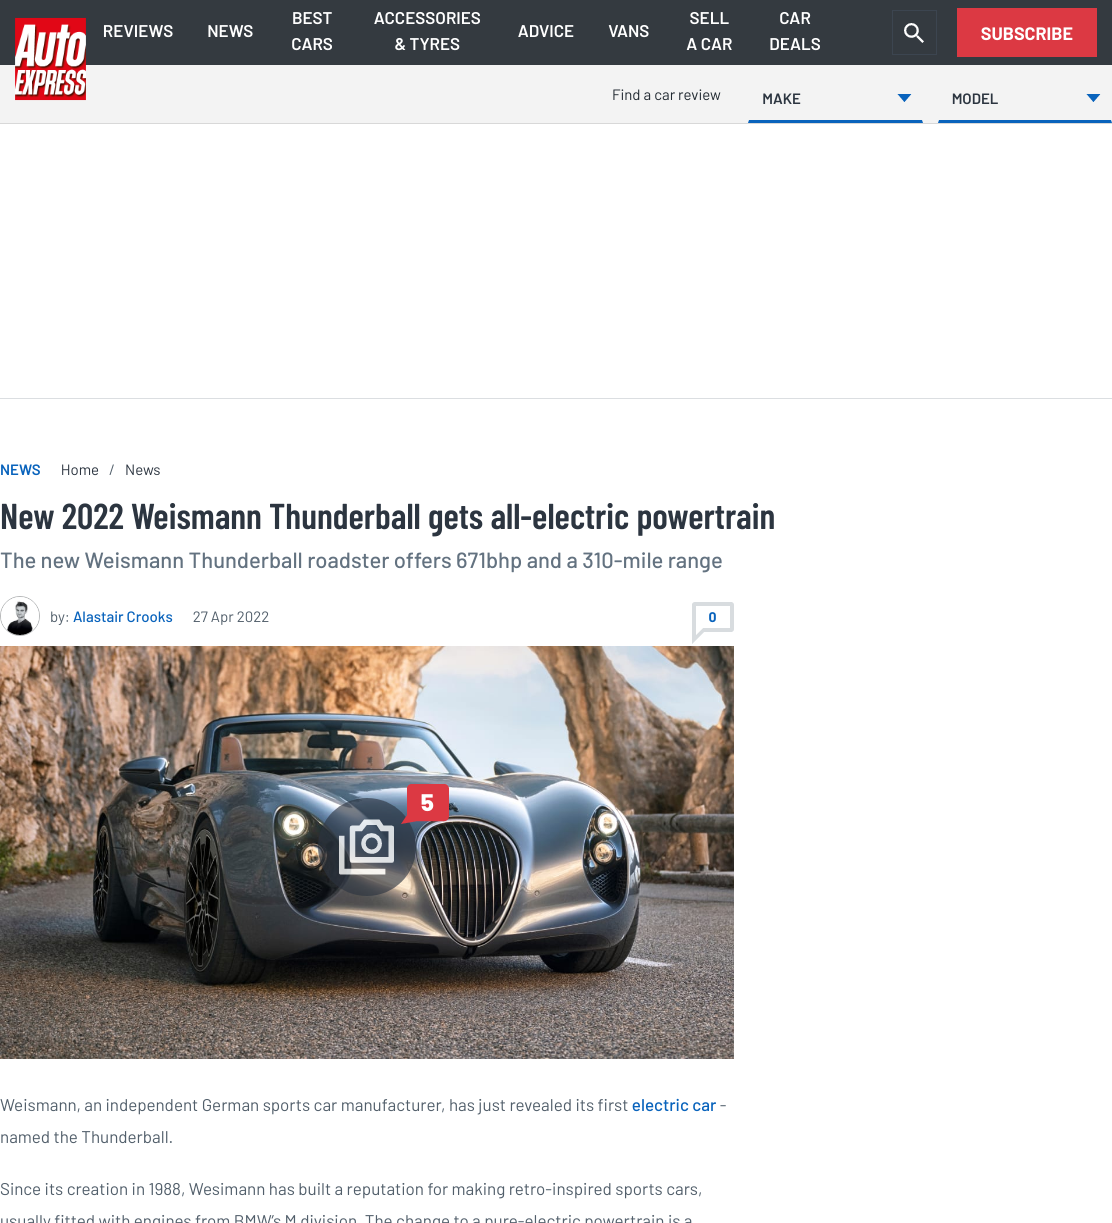The width and height of the screenshot is (1112, 1223).
Task: Follow the electric car link
Action: click(674, 1105)
